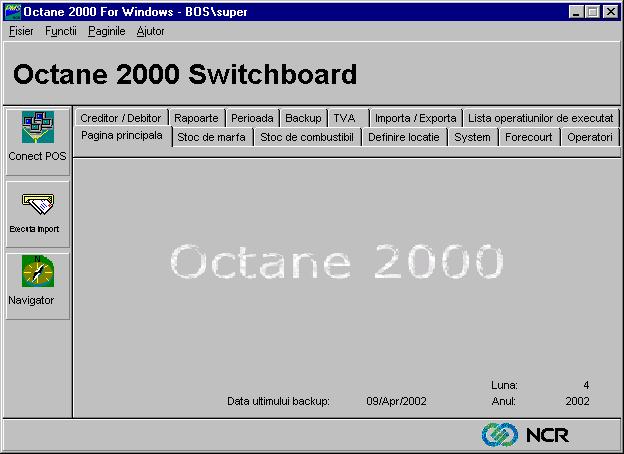
Task: Click the Executa Import card-reader icon
Action: pos(38,204)
